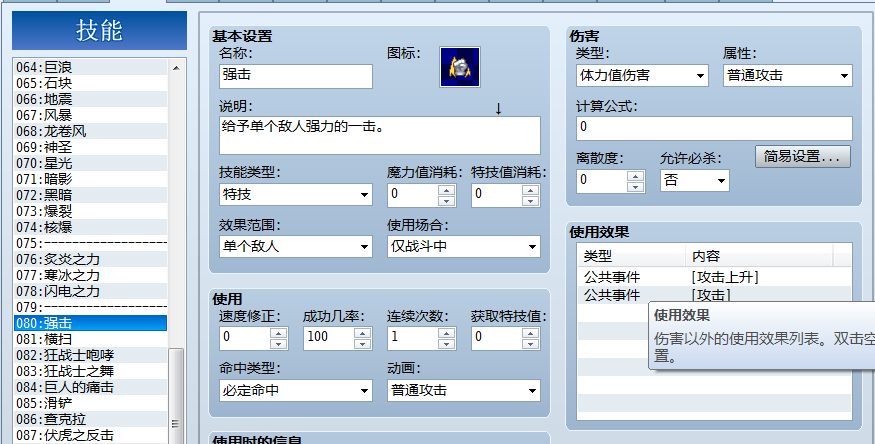Decrease 速度修正 with the down arrow
Screen dimensions: 875x444
[278, 343]
